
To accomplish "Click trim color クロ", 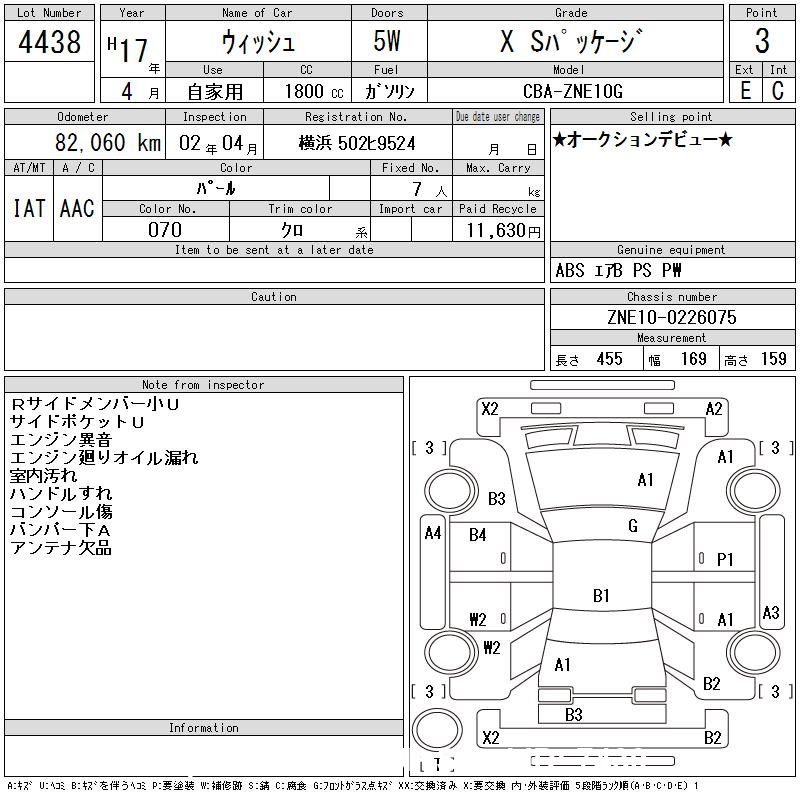I will tap(292, 230).
